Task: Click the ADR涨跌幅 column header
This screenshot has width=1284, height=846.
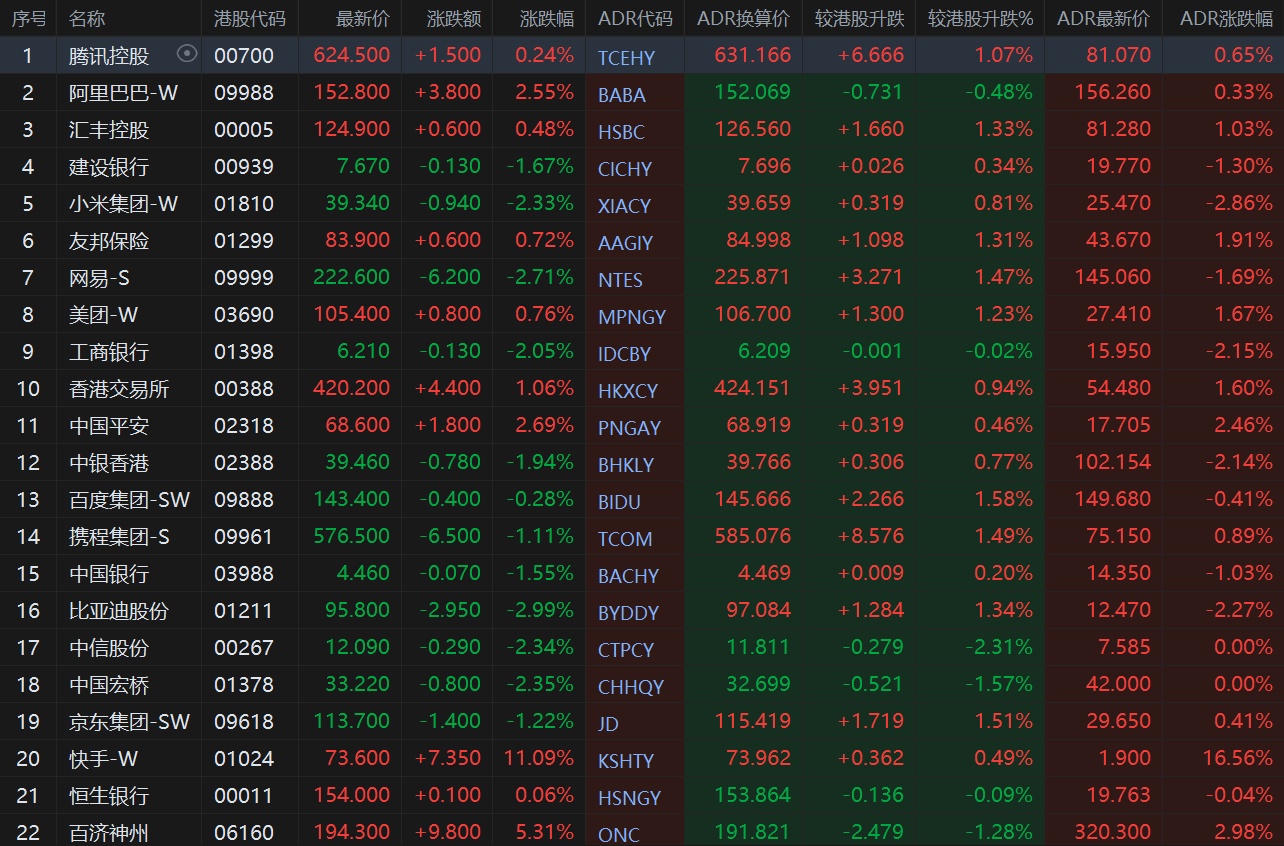Action: [x=1226, y=19]
